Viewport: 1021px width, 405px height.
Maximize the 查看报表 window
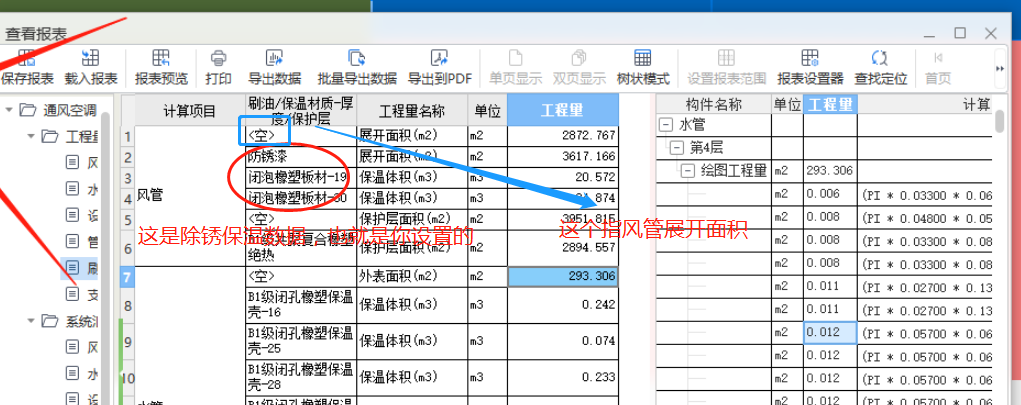tap(960, 33)
